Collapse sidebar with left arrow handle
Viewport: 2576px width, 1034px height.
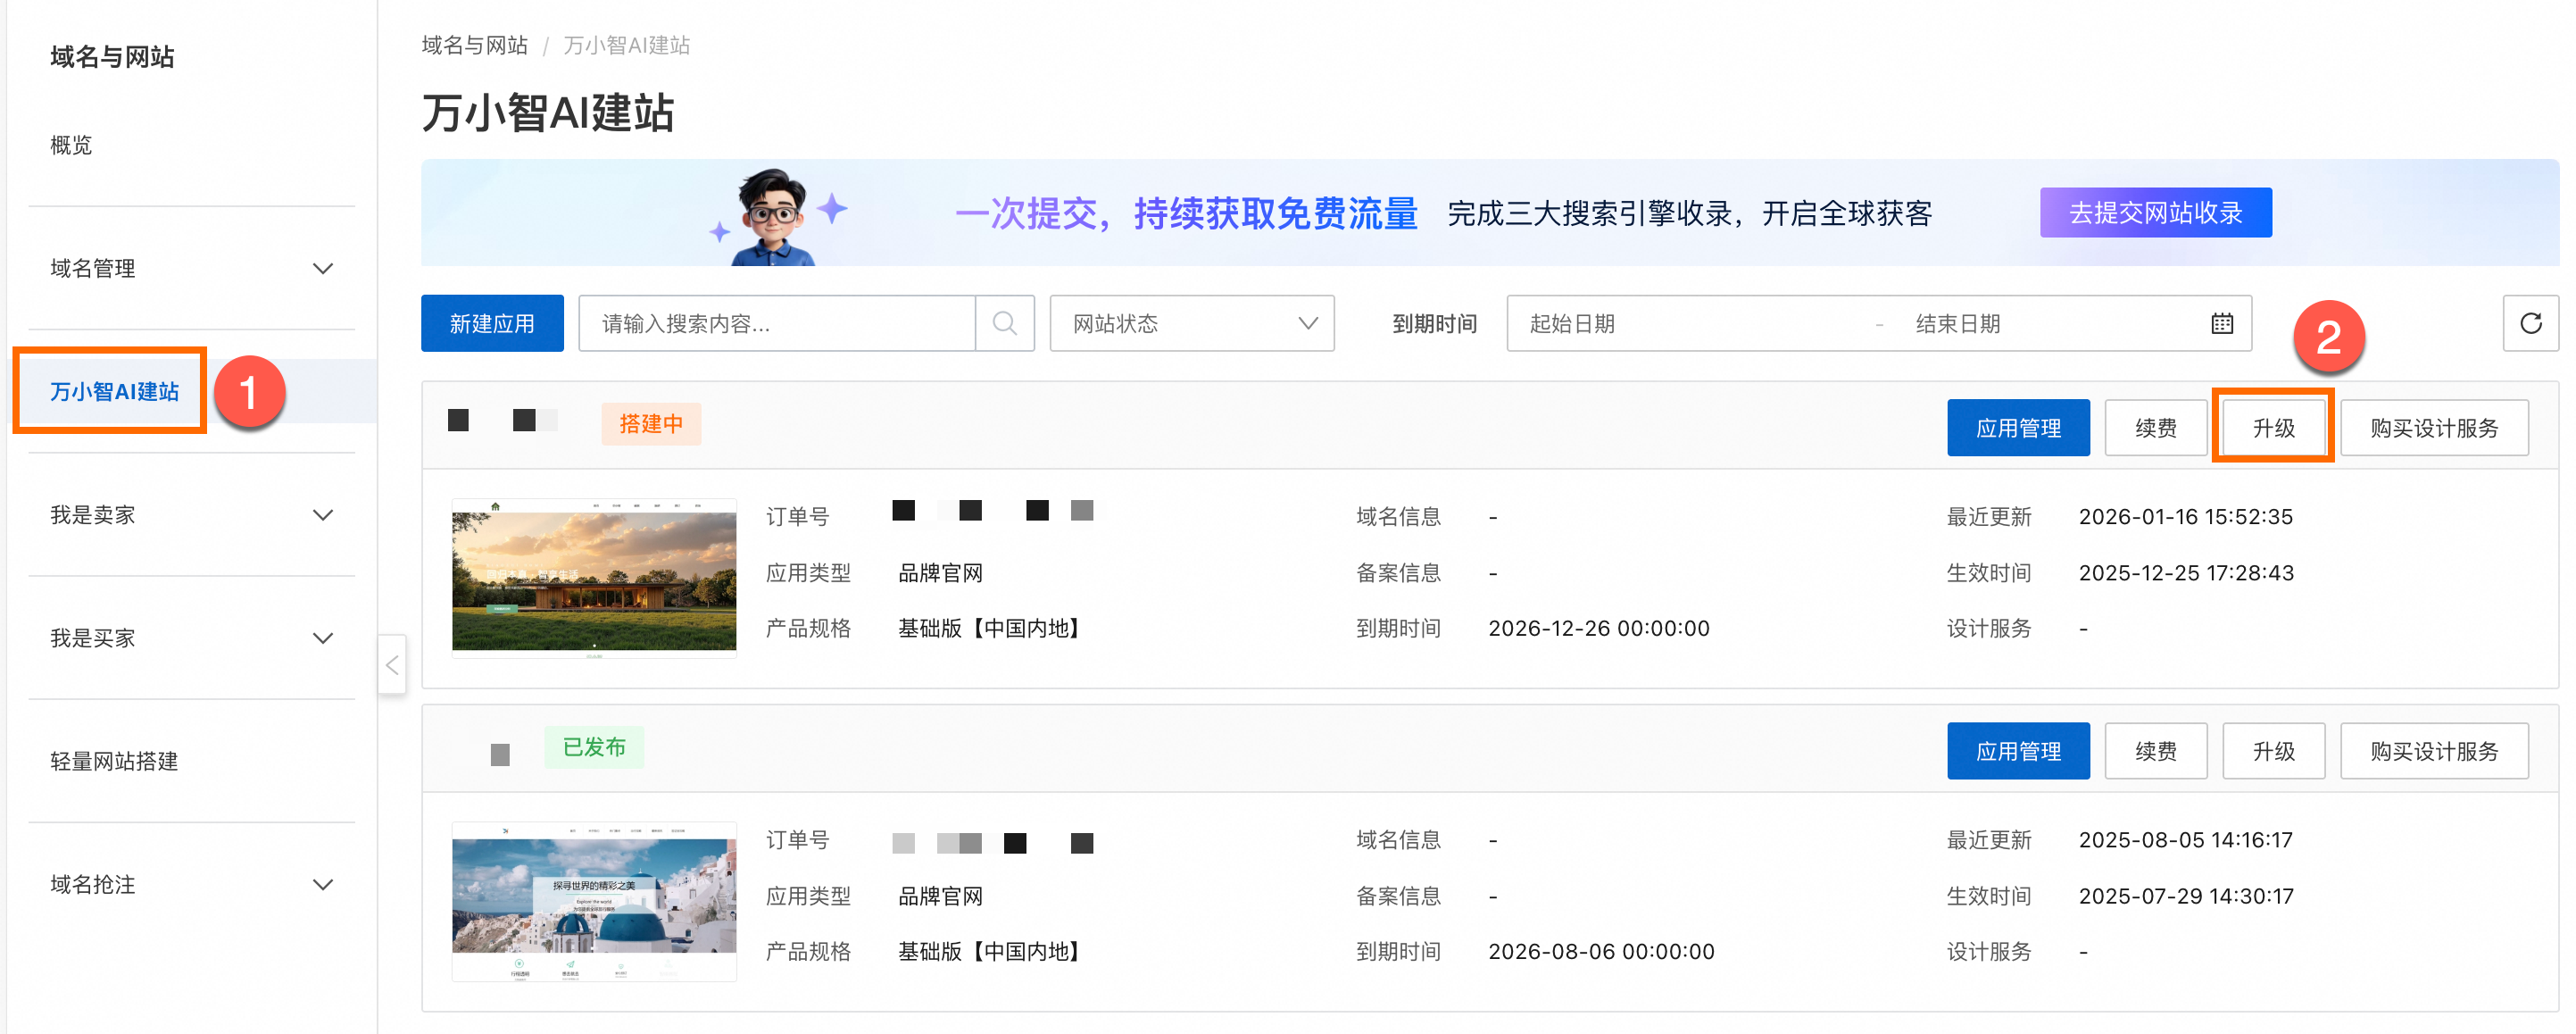[392, 664]
